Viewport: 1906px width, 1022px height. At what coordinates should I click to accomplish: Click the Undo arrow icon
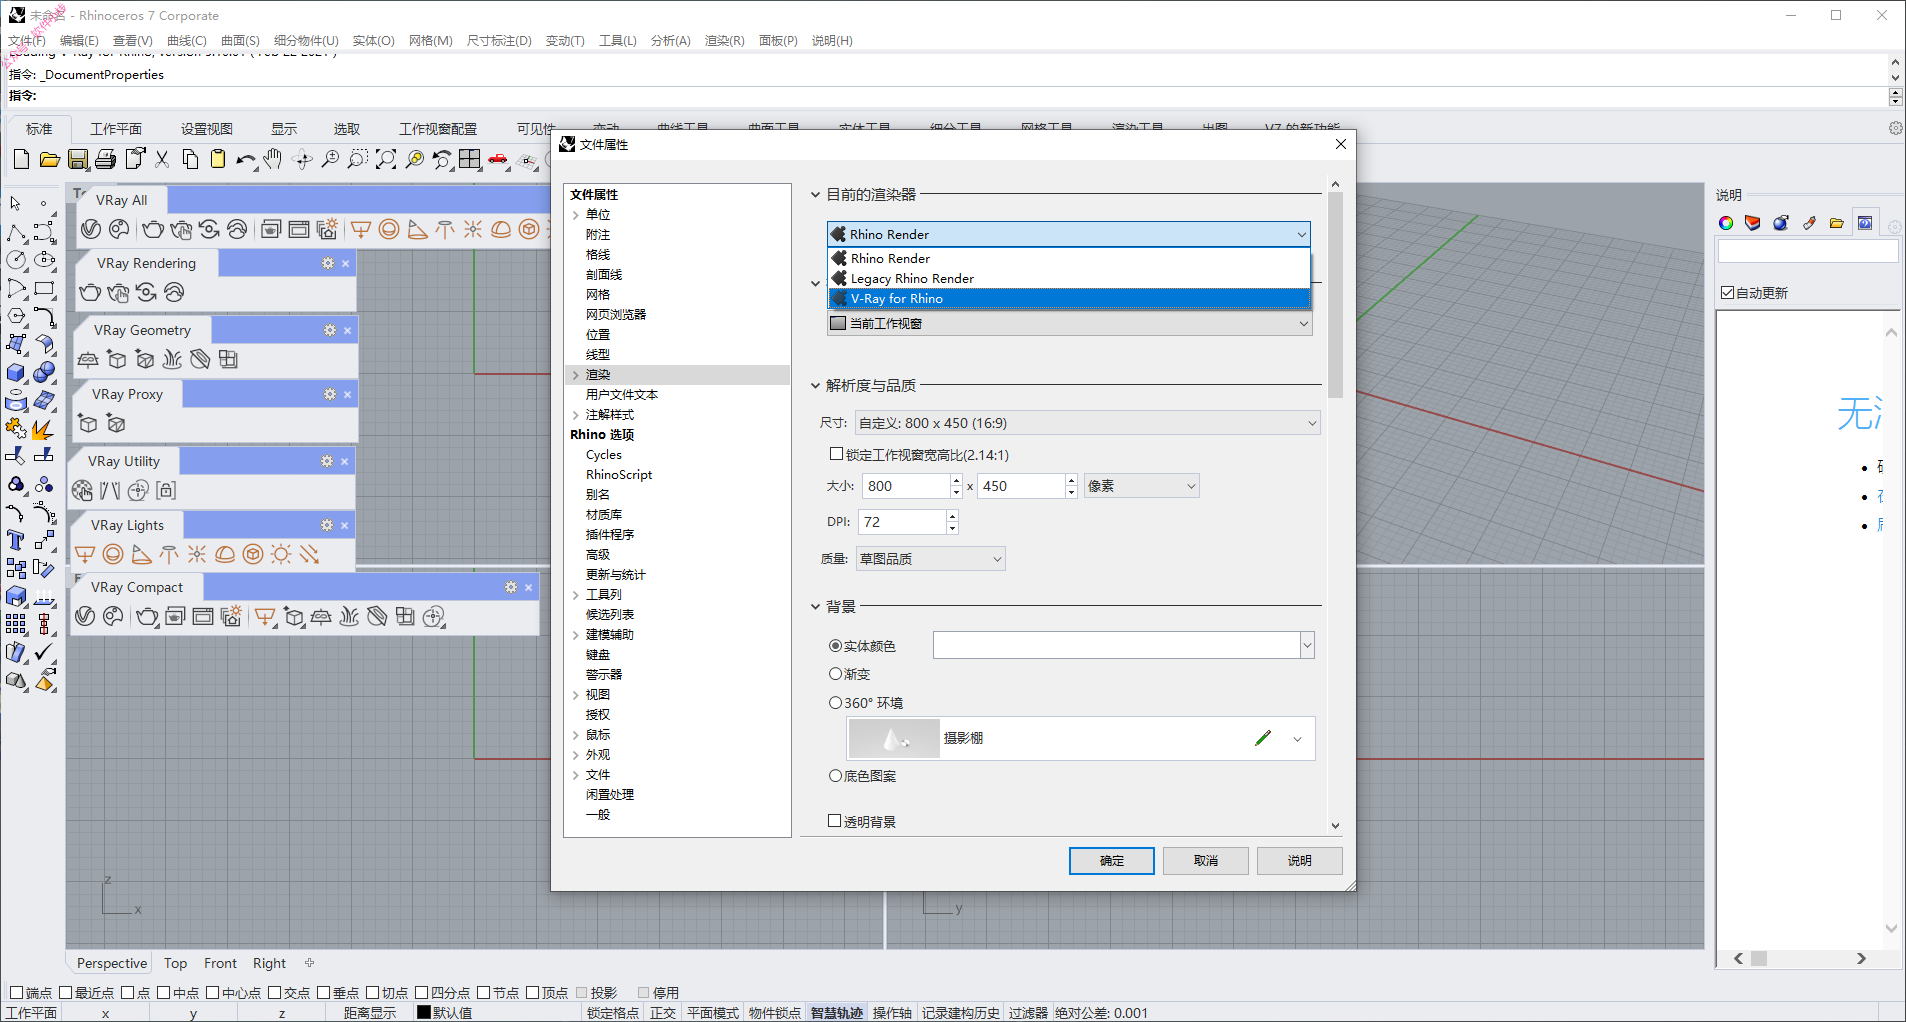pos(245,160)
